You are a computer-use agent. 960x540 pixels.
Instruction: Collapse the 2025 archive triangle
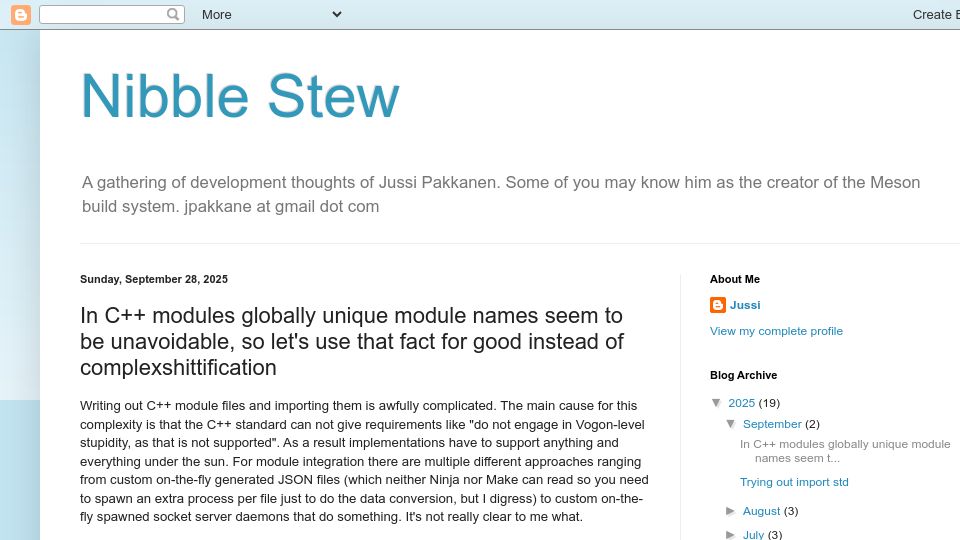716,402
